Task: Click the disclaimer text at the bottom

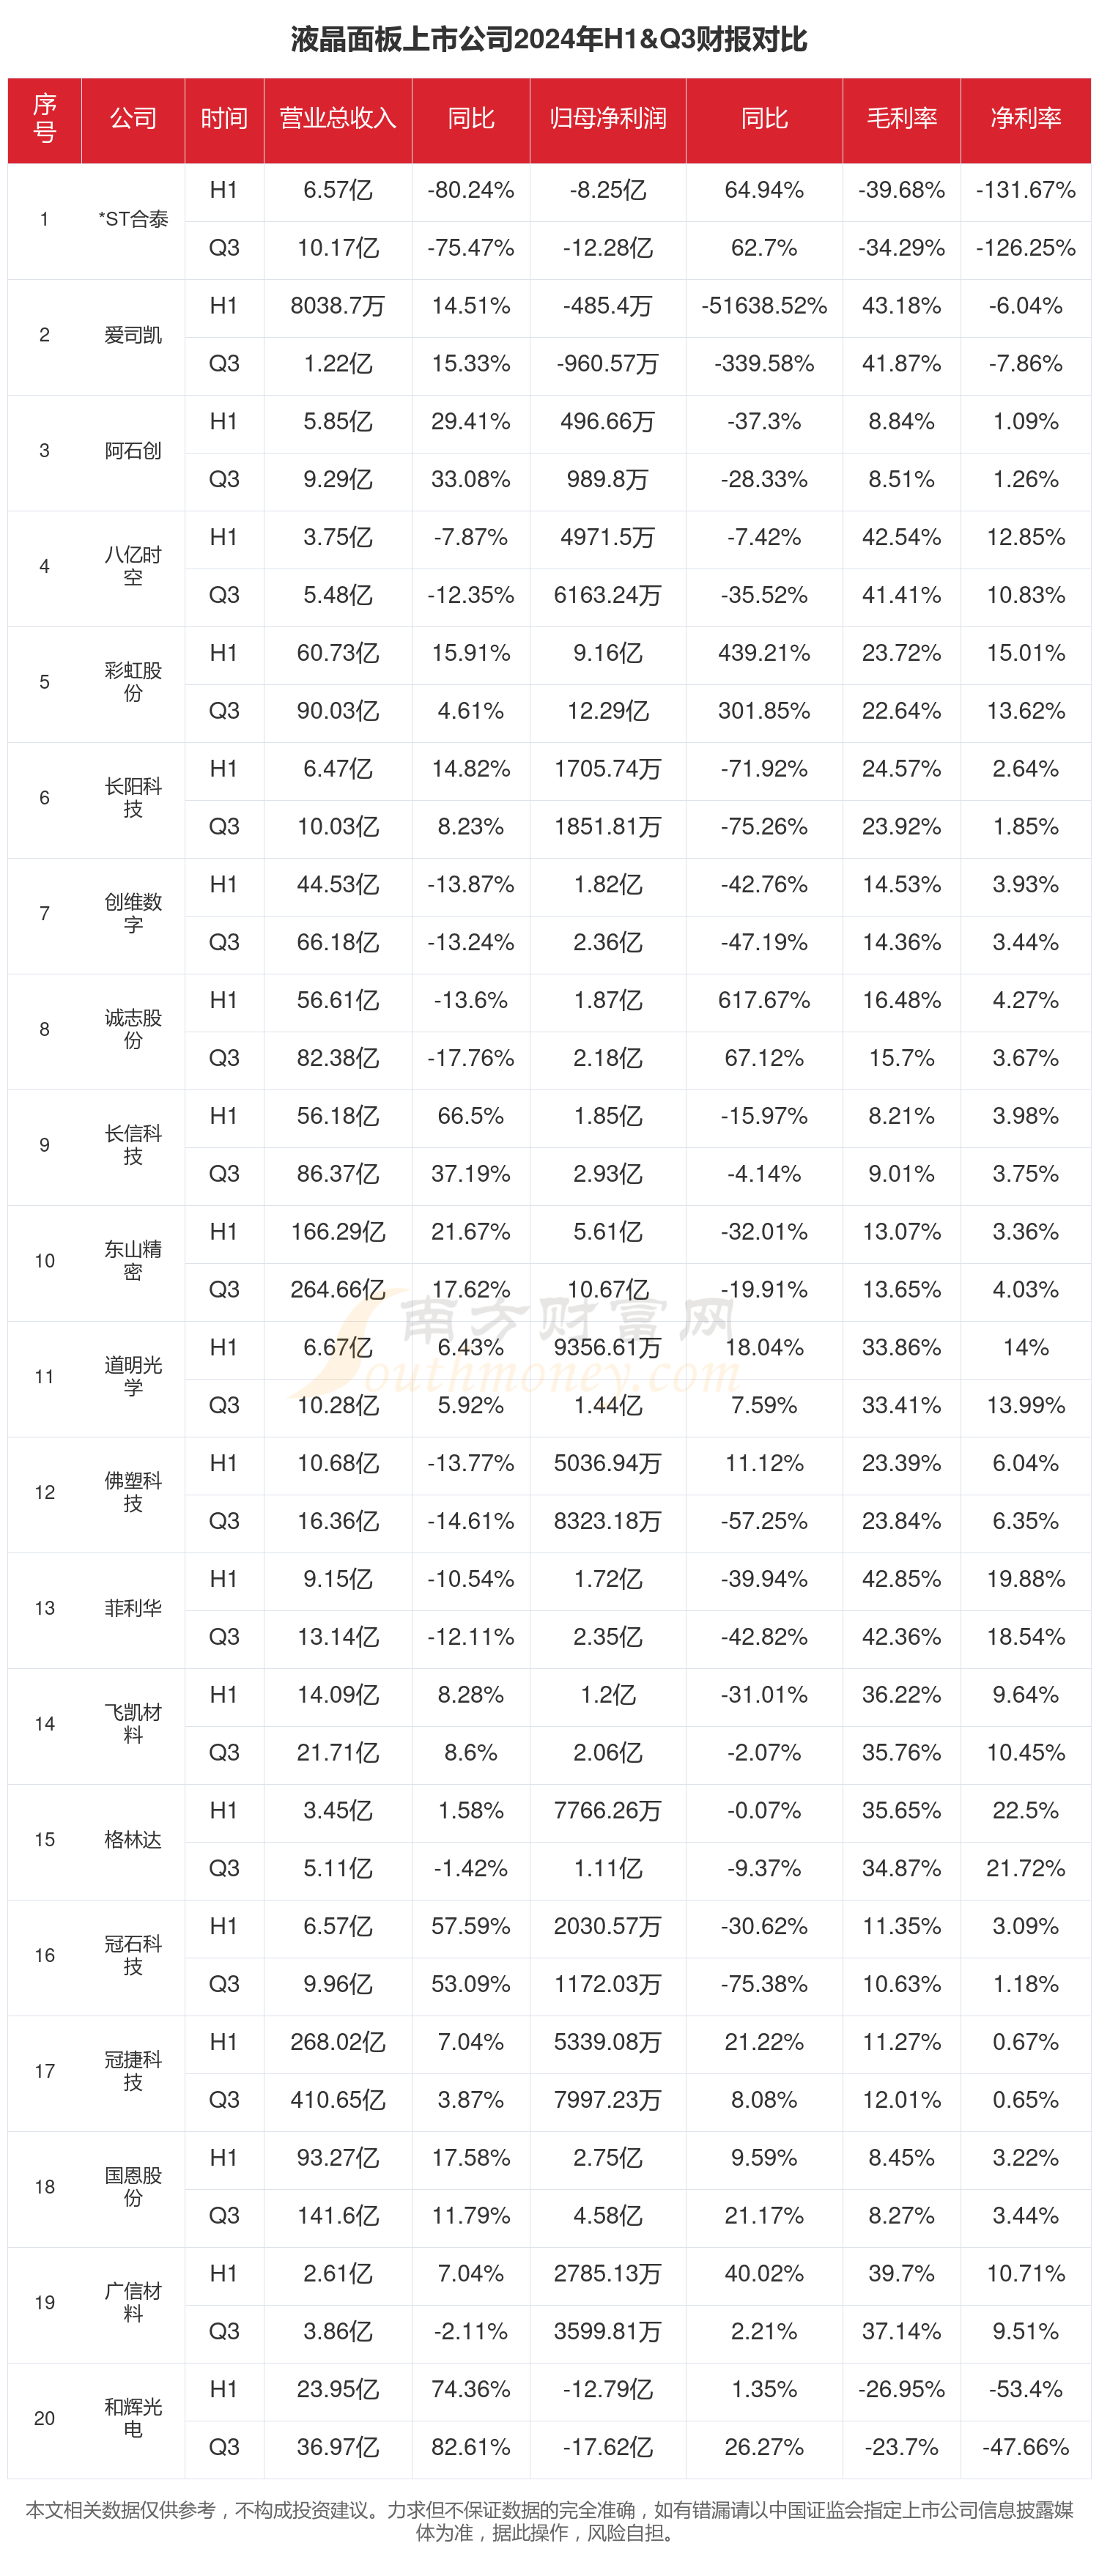Action: (x=549, y=2521)
